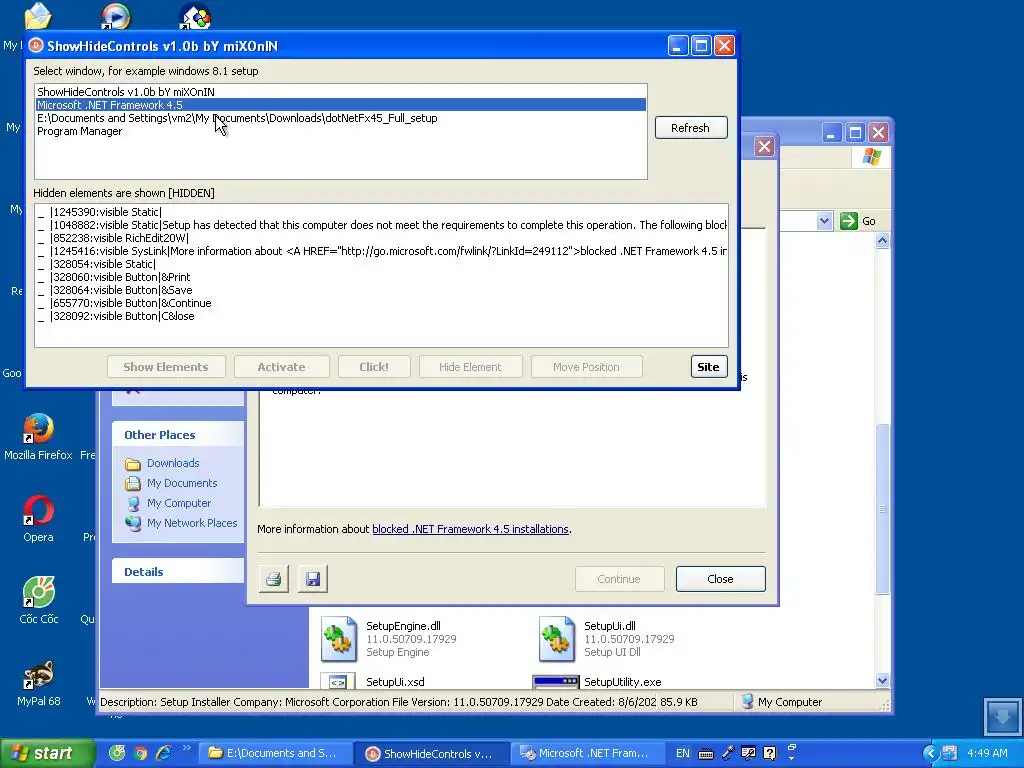Click the Site button

click(x=709, y=367)
